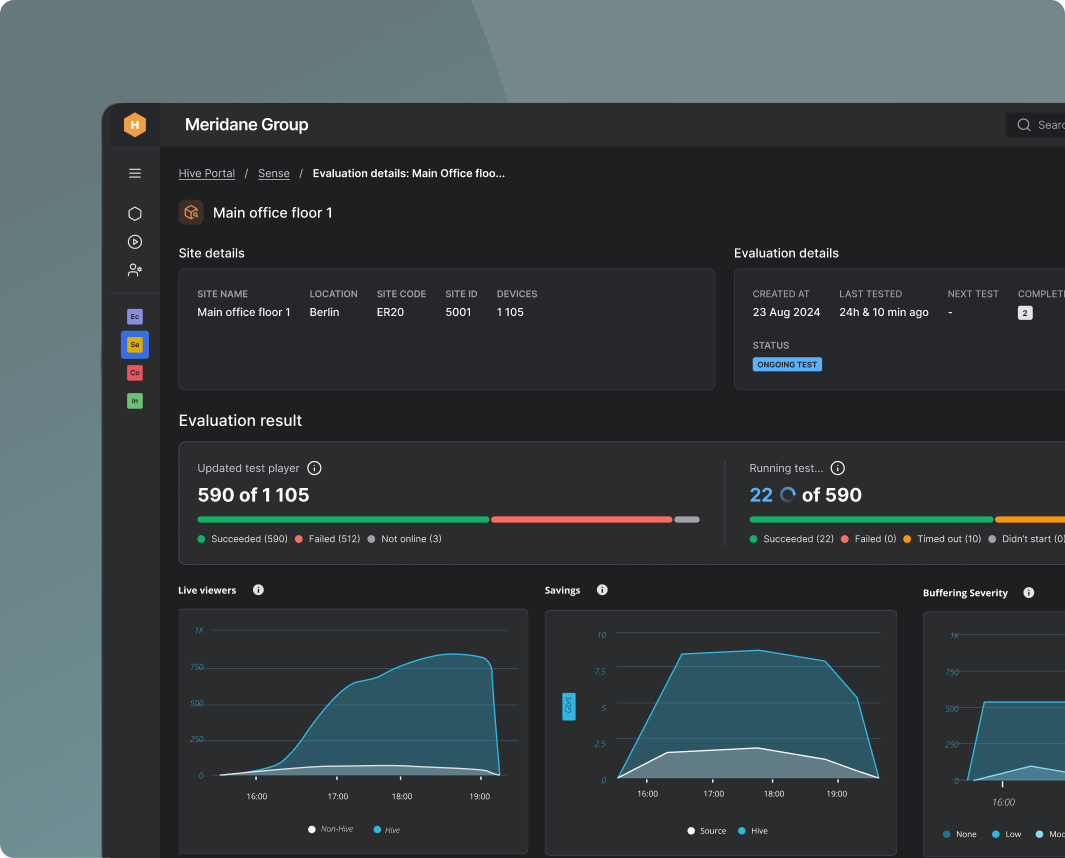Click the Meridane Group title

(x=247, y=124)
